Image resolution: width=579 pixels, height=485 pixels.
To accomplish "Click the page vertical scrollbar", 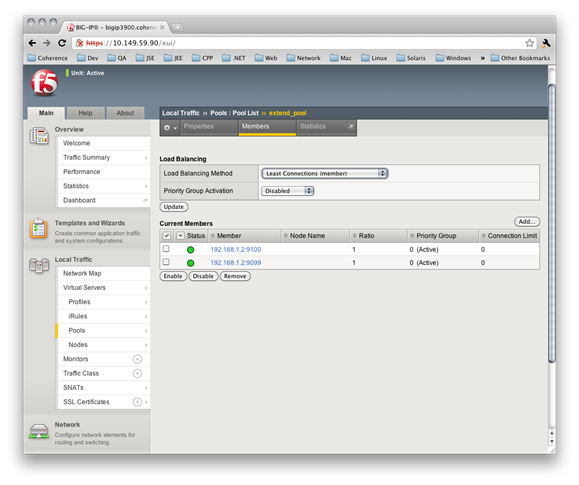I will click(x=551, y=223).
